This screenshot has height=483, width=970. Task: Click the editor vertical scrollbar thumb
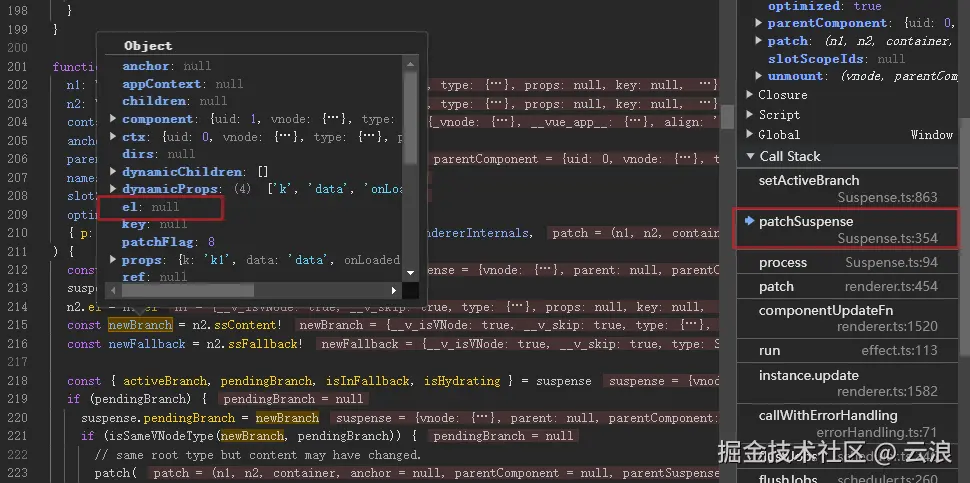point(728,117)
